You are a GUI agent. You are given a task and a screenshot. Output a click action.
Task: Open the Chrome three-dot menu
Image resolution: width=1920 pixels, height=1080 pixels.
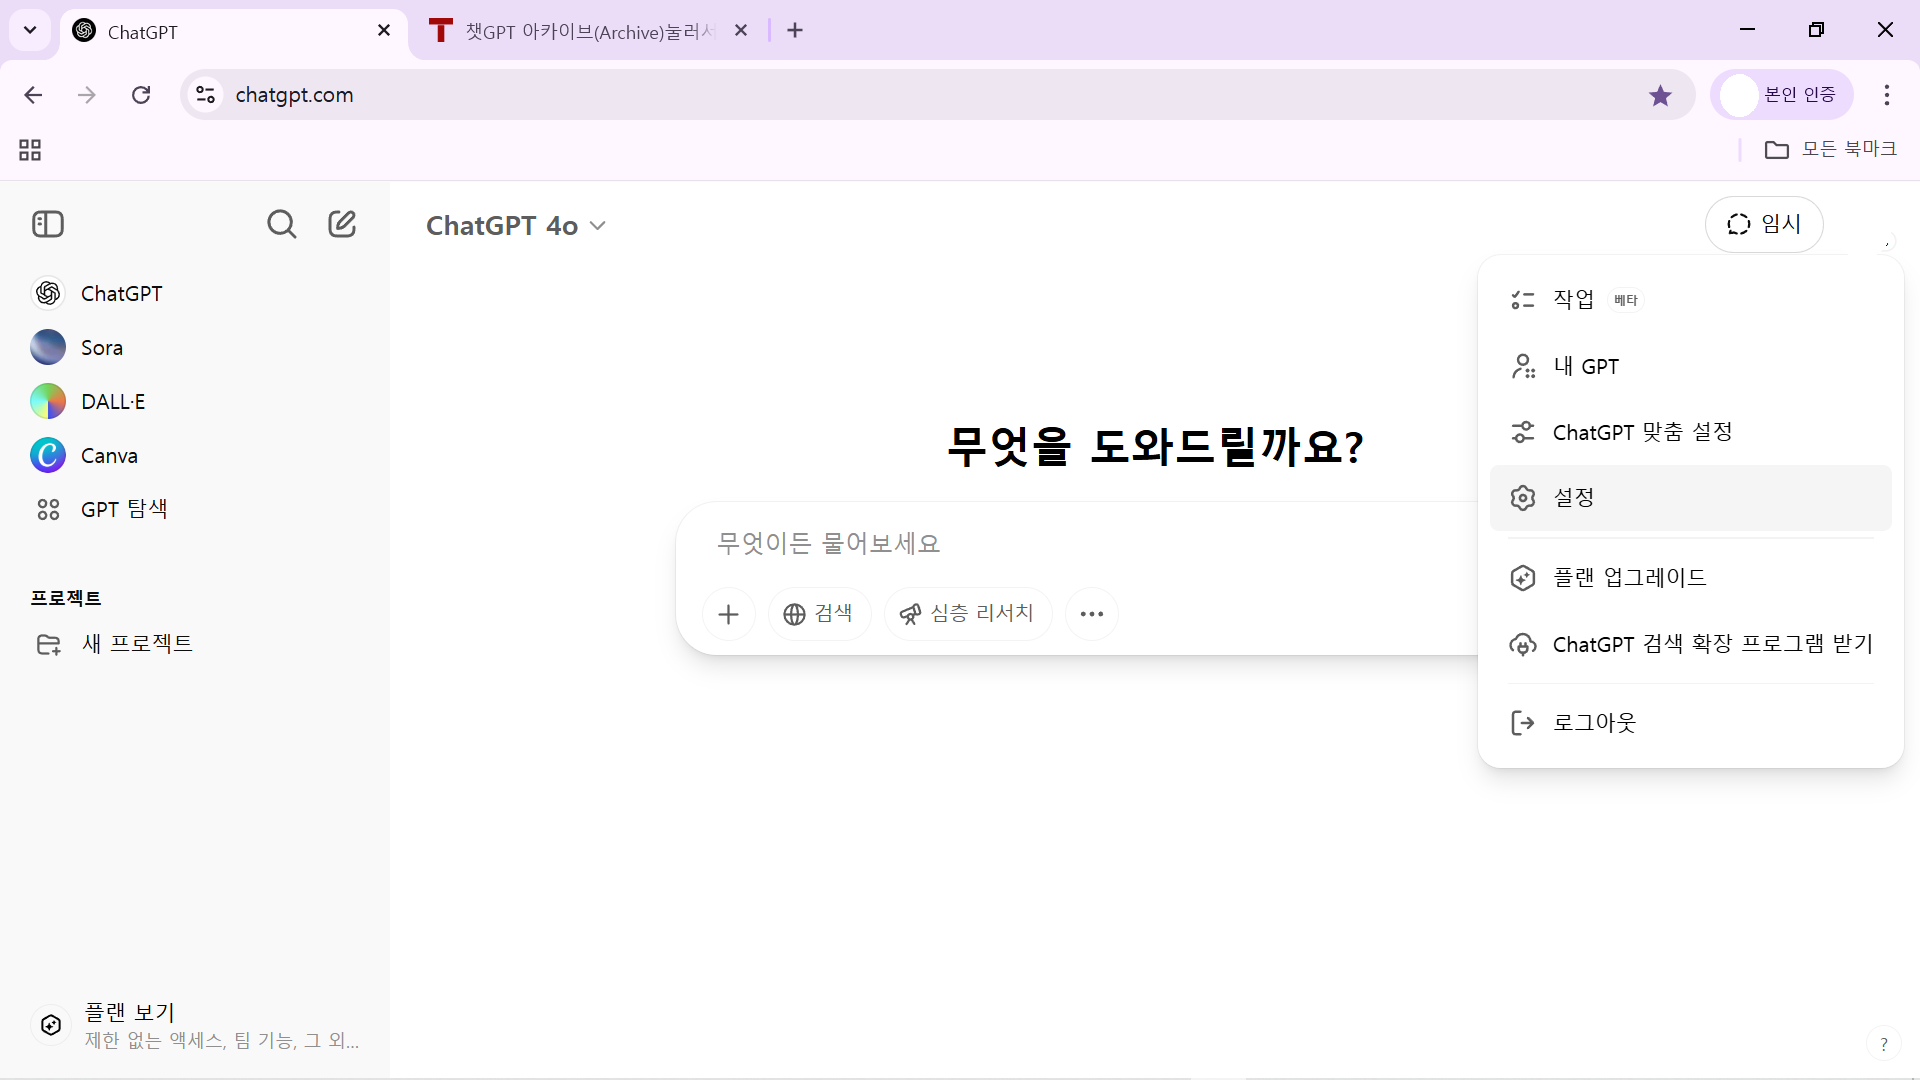click(1886, 95)
